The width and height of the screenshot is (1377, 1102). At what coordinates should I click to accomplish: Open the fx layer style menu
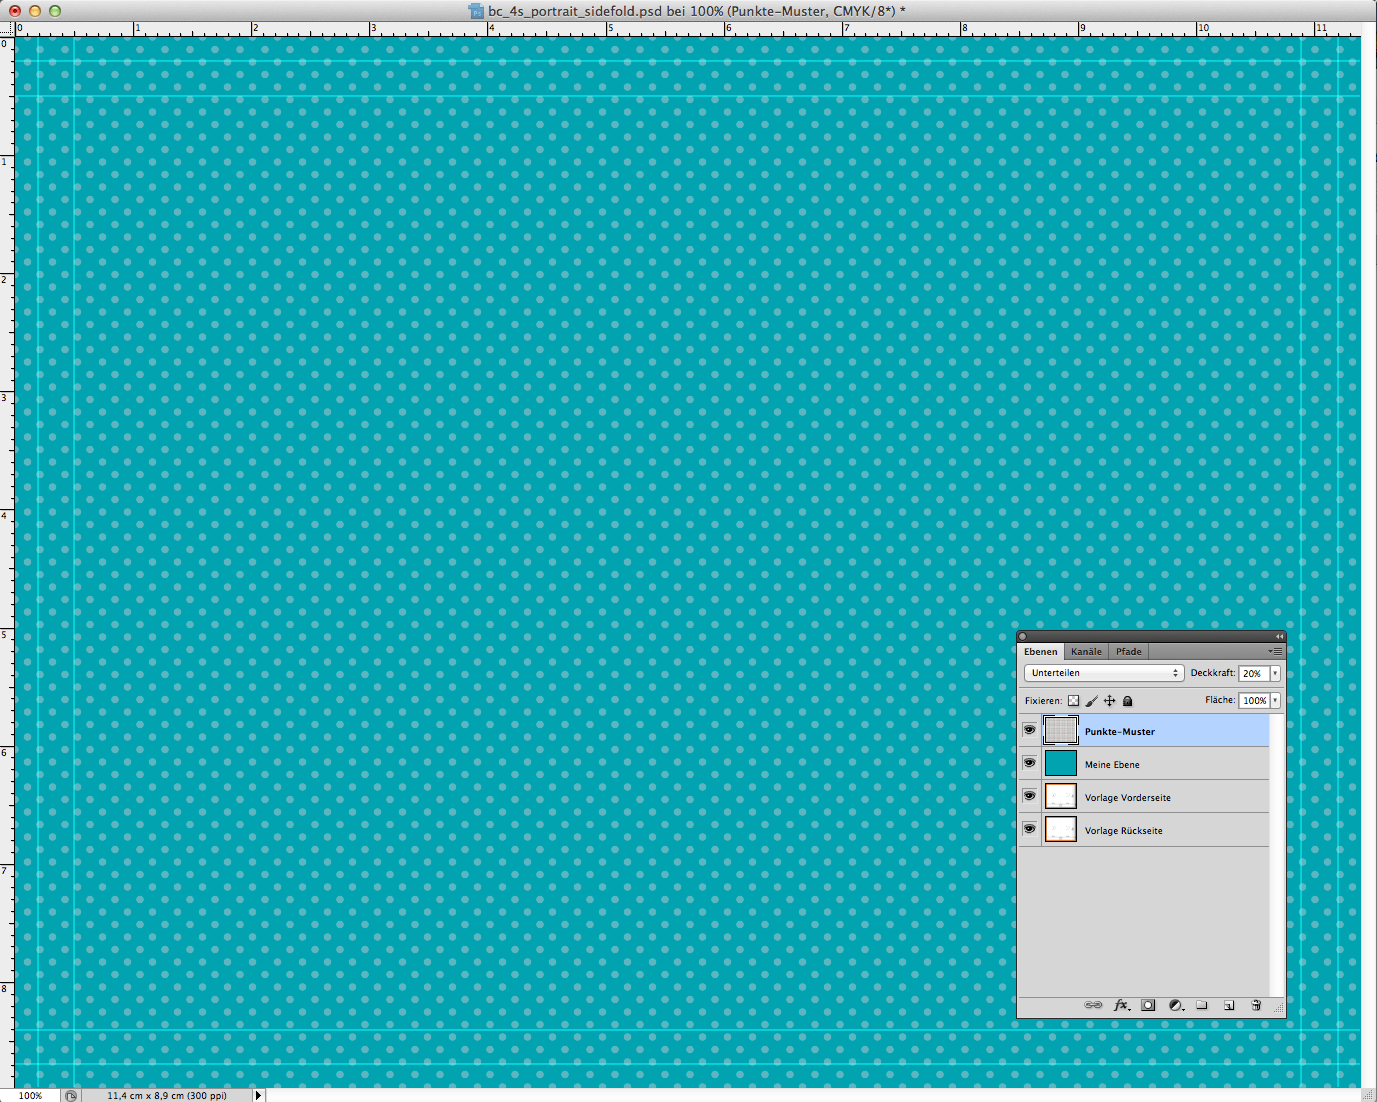click(x=1121, y=1005)
